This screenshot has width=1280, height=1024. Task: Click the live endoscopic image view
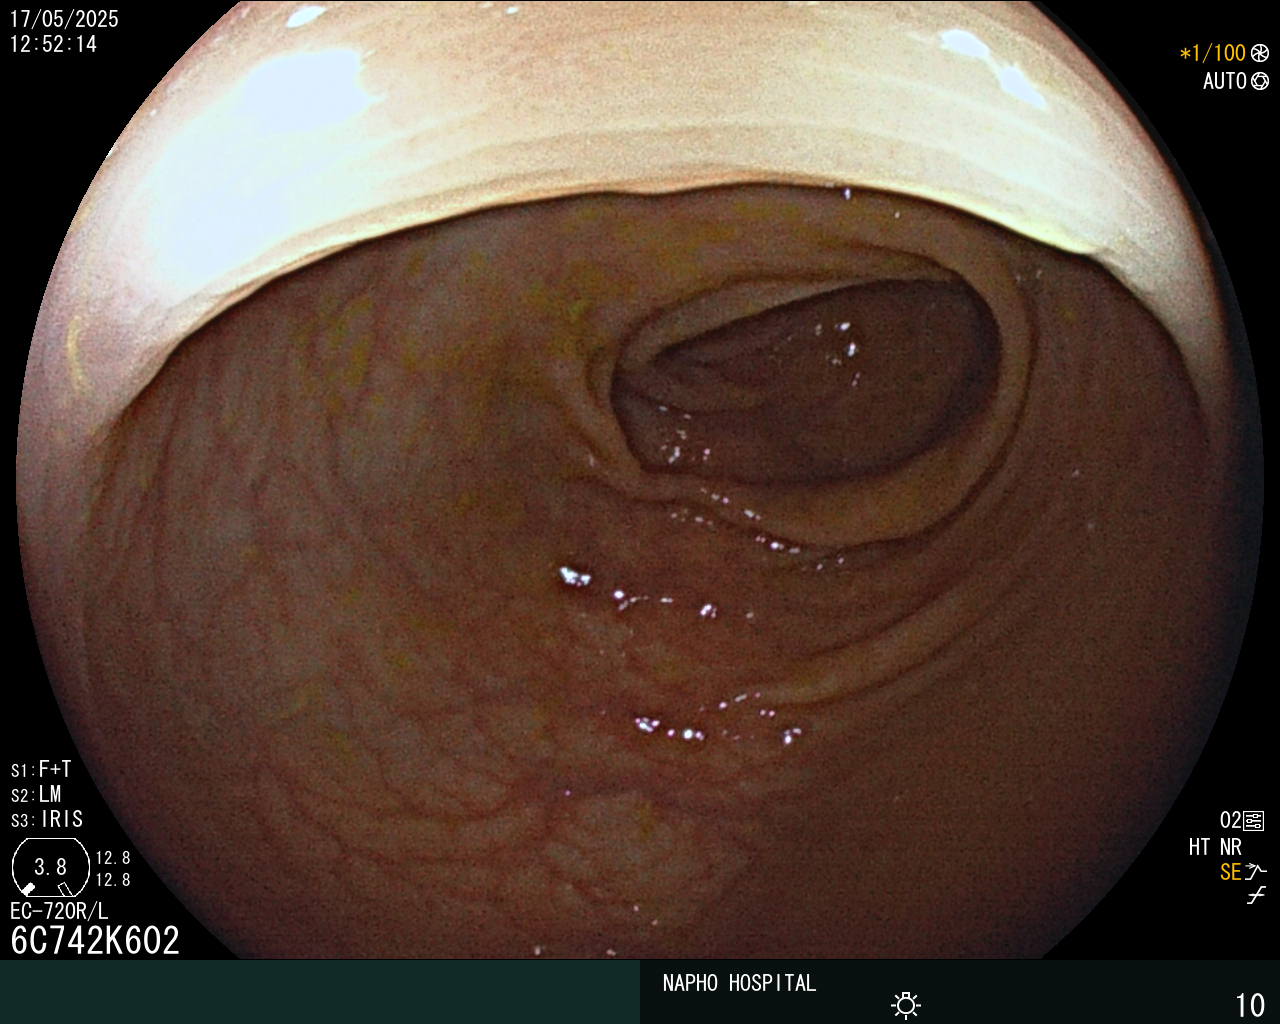click(x=640, y=480)
